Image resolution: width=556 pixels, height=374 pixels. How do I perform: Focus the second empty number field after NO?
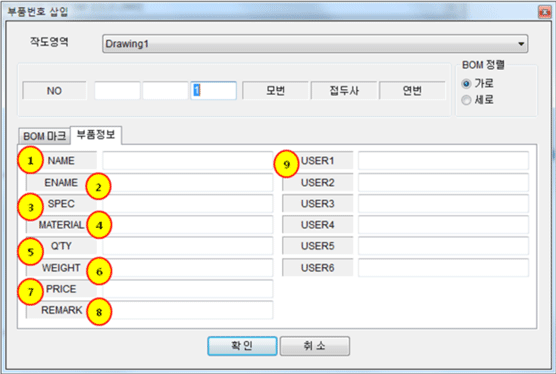(x=165, y=91)
